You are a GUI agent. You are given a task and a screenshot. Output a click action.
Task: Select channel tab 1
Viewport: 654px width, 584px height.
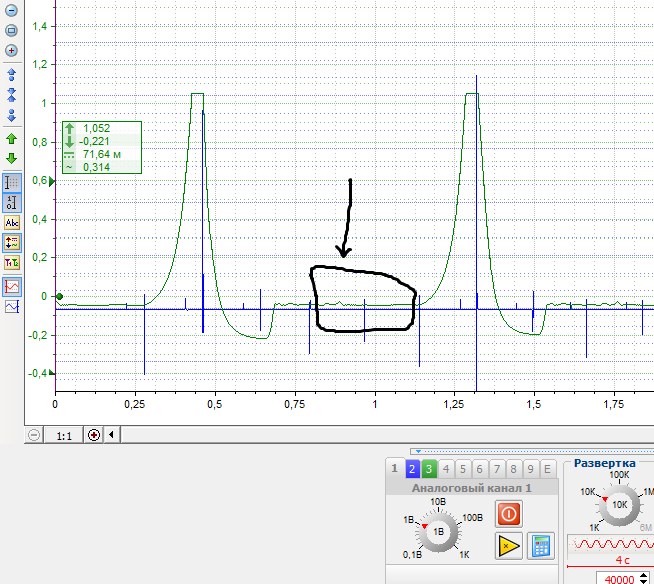click(395, 468)
